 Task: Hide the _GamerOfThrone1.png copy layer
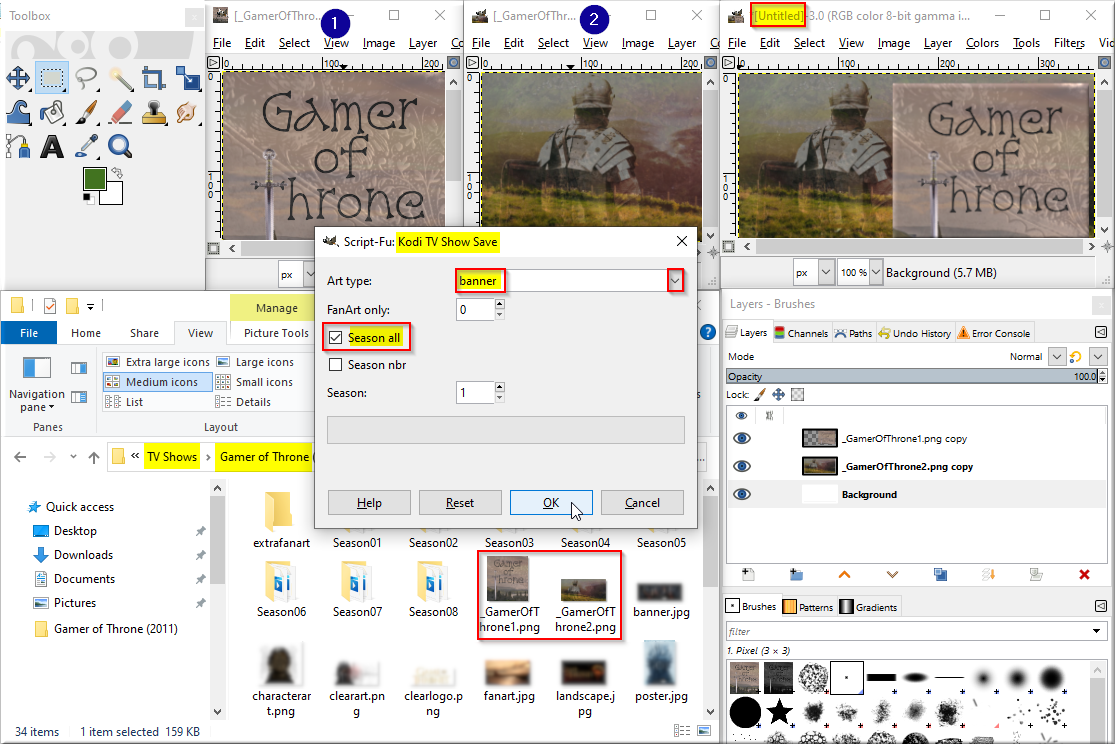(742, 438)
